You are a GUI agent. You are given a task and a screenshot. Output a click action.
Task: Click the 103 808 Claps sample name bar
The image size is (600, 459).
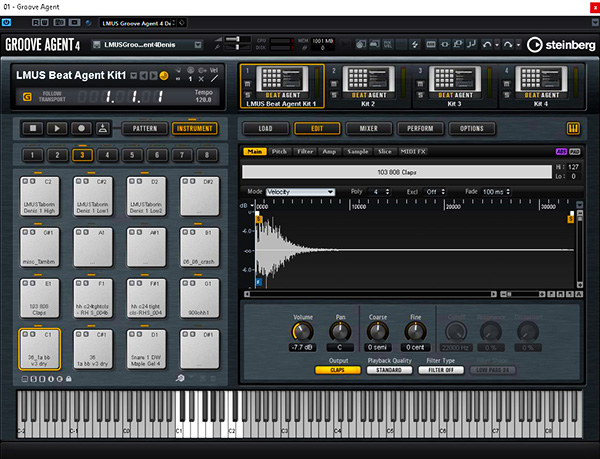tap(397, 172)
